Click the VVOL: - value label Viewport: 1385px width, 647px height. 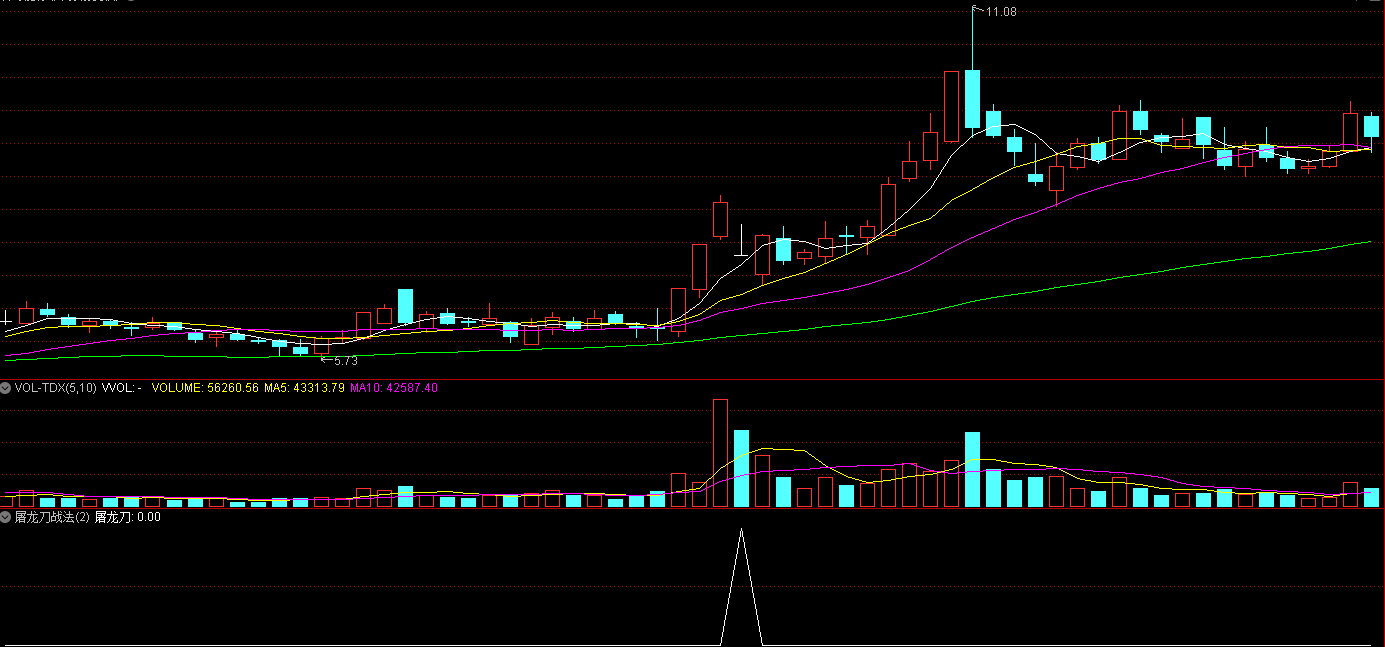coord(122,387)
